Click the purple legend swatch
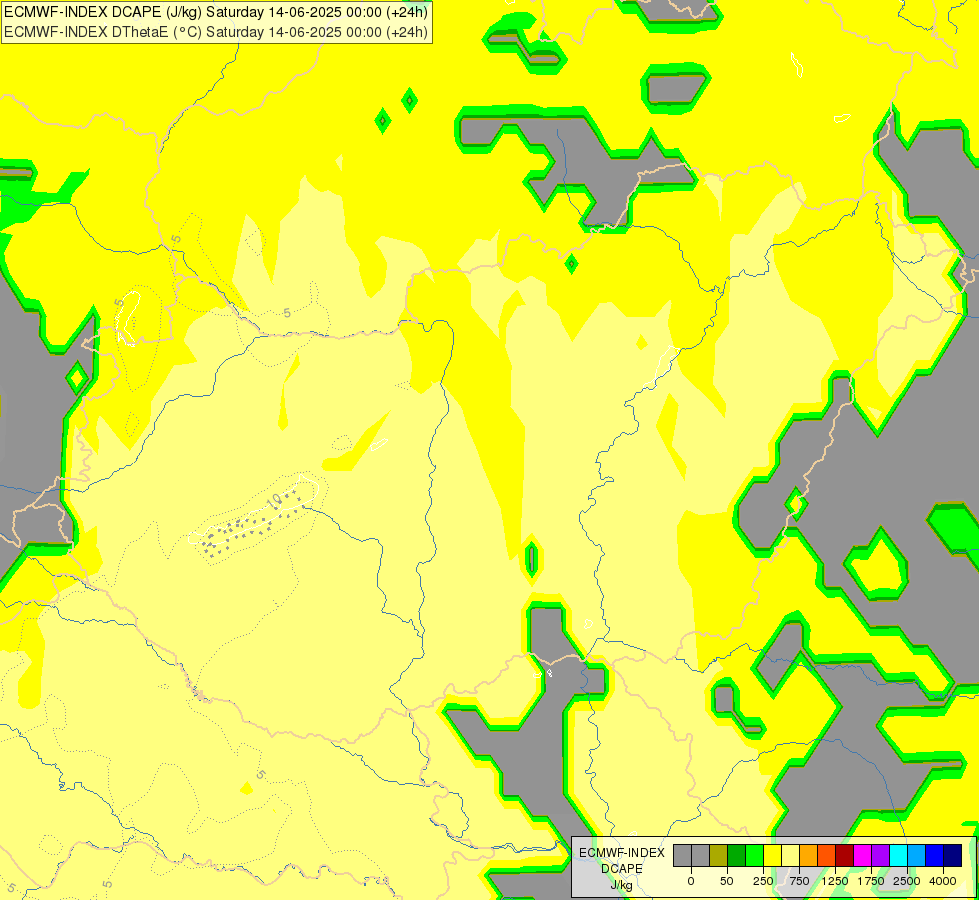Screen dimensions: 979x900 coord(880,856)
